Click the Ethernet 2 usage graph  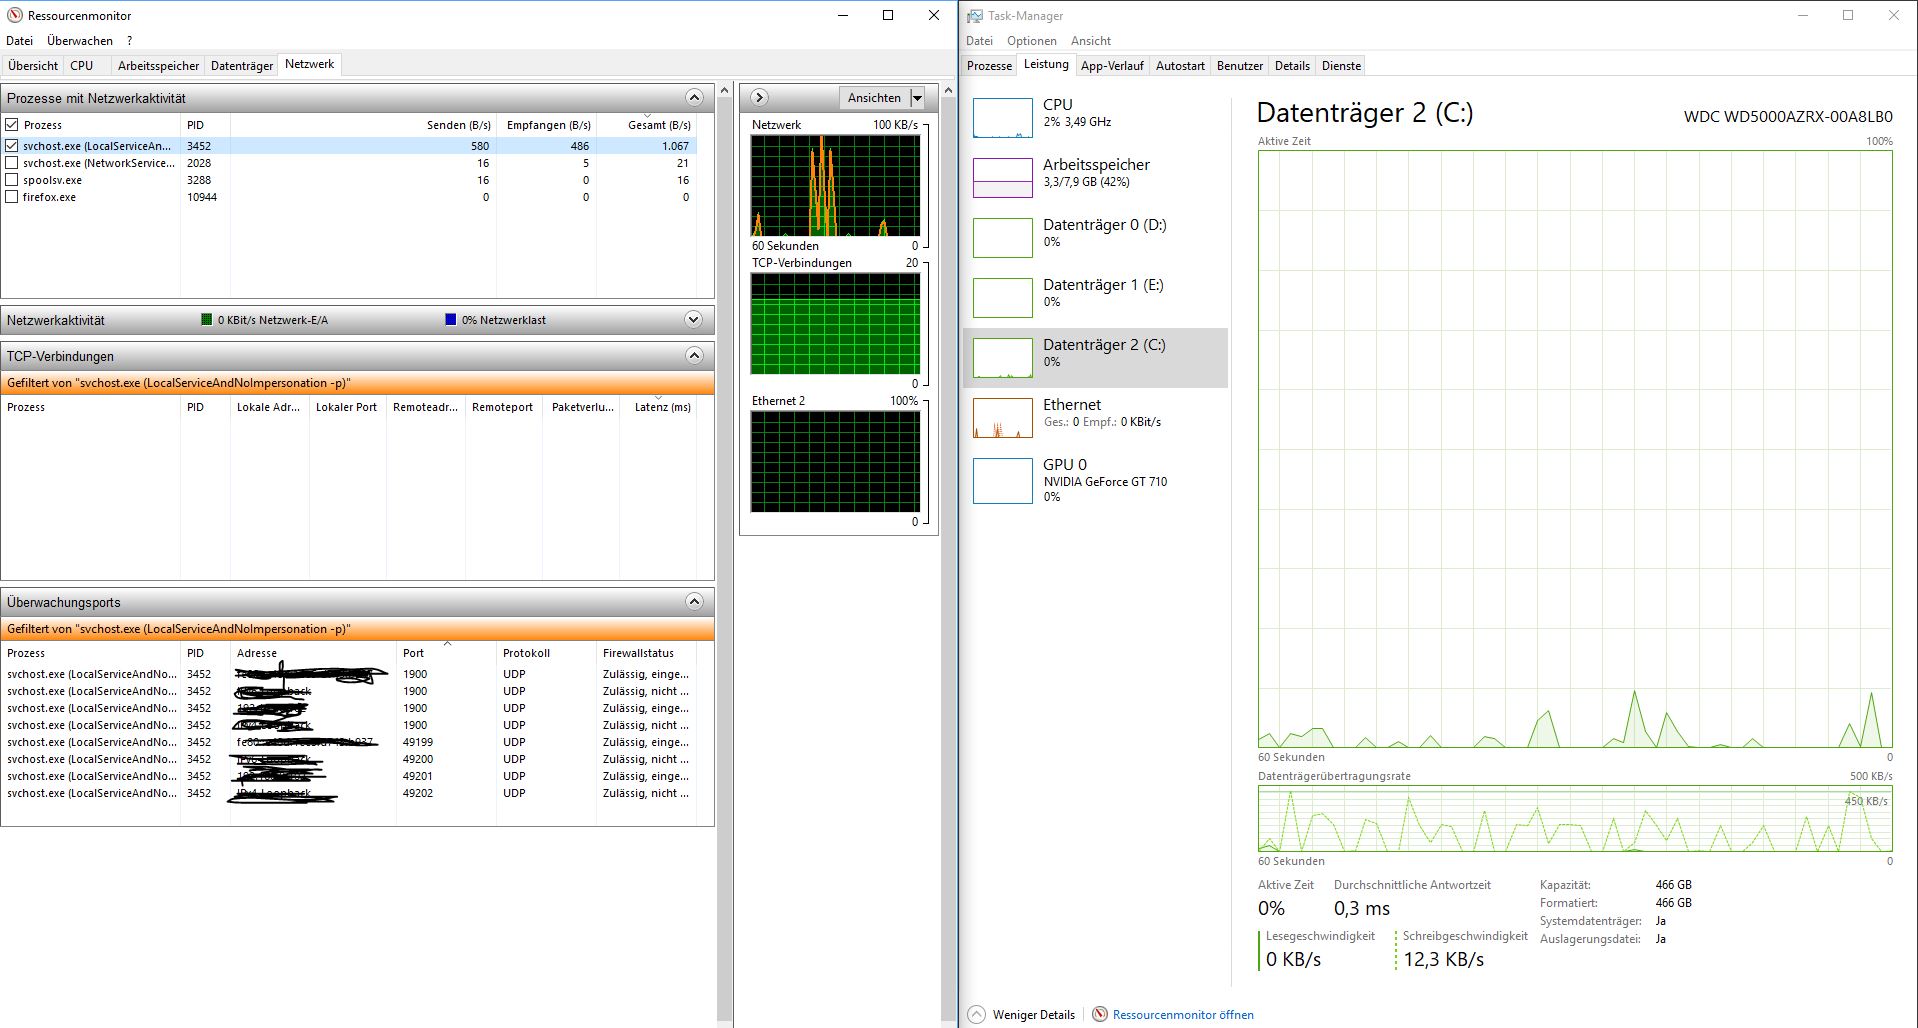[x=835, y=462]
